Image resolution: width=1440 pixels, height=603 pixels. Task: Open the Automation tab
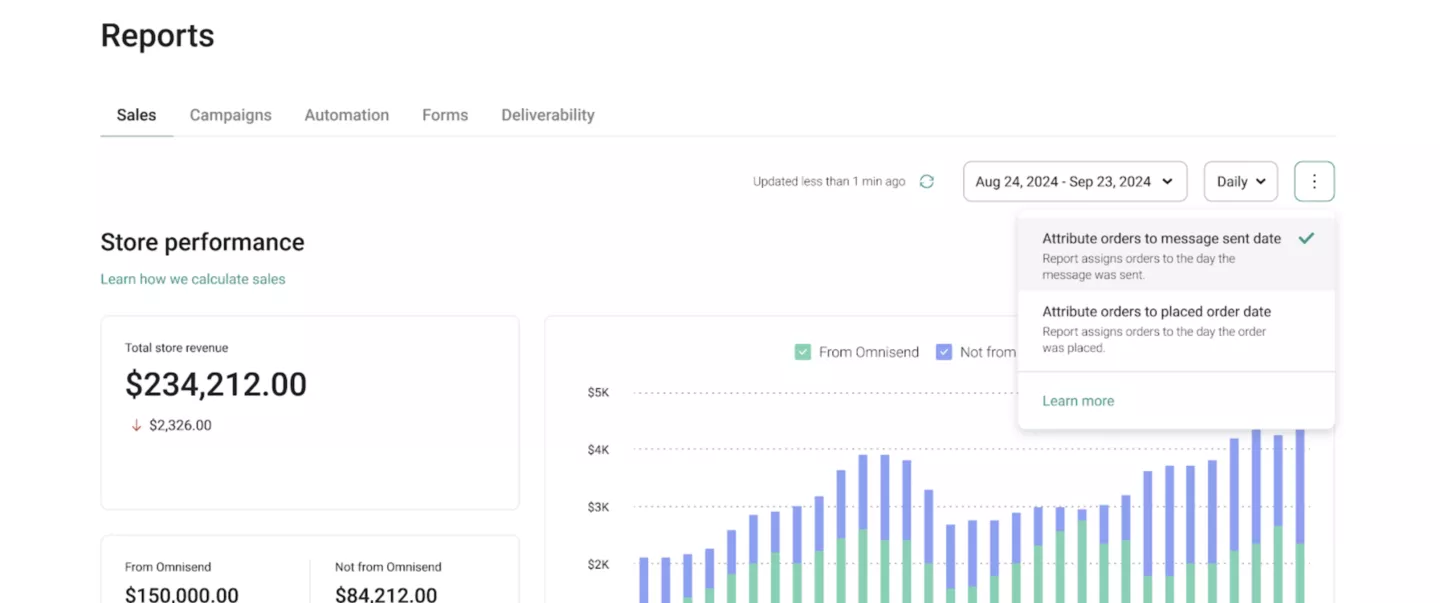347,115
